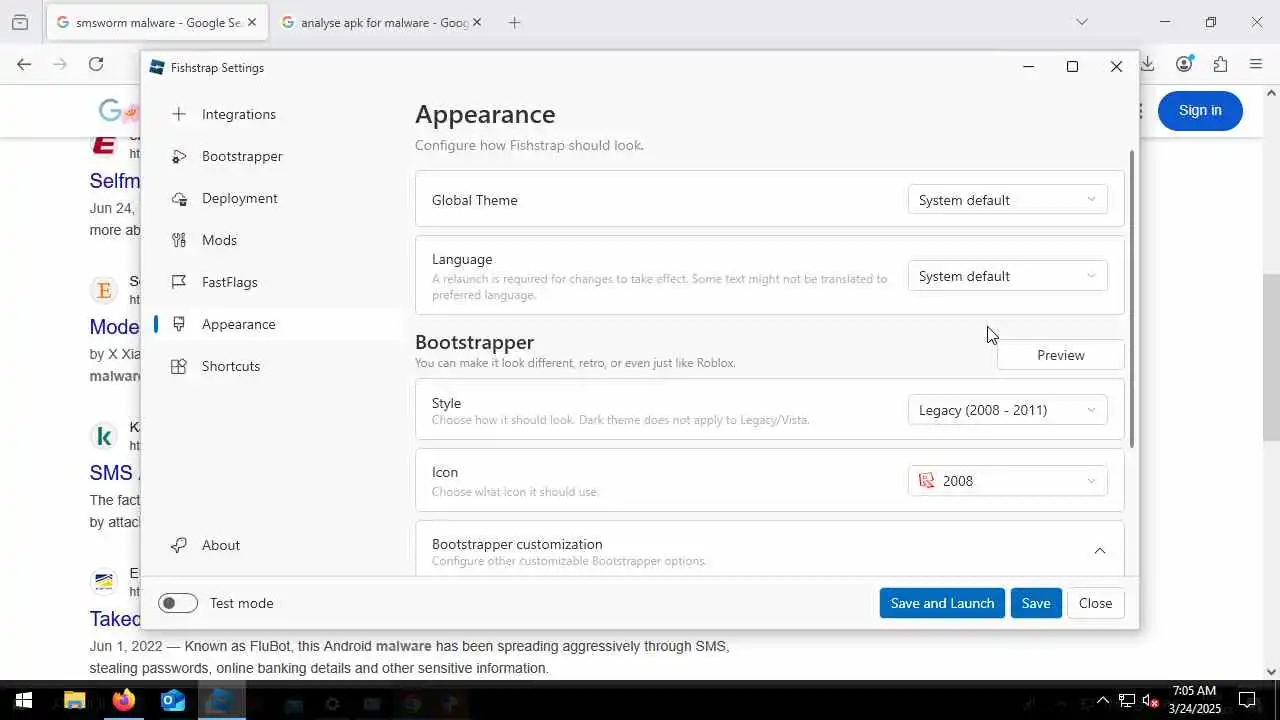Click the Deployment cloud icon

coord(179,198)
